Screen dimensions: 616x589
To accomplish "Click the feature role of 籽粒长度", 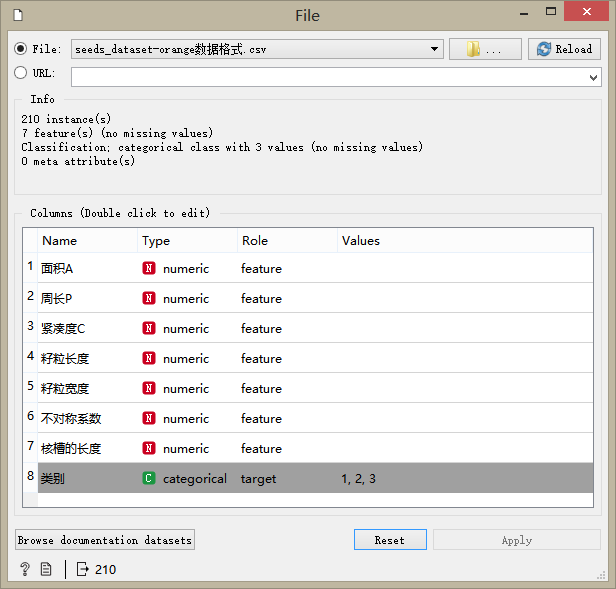I will [x=261, y=359].
